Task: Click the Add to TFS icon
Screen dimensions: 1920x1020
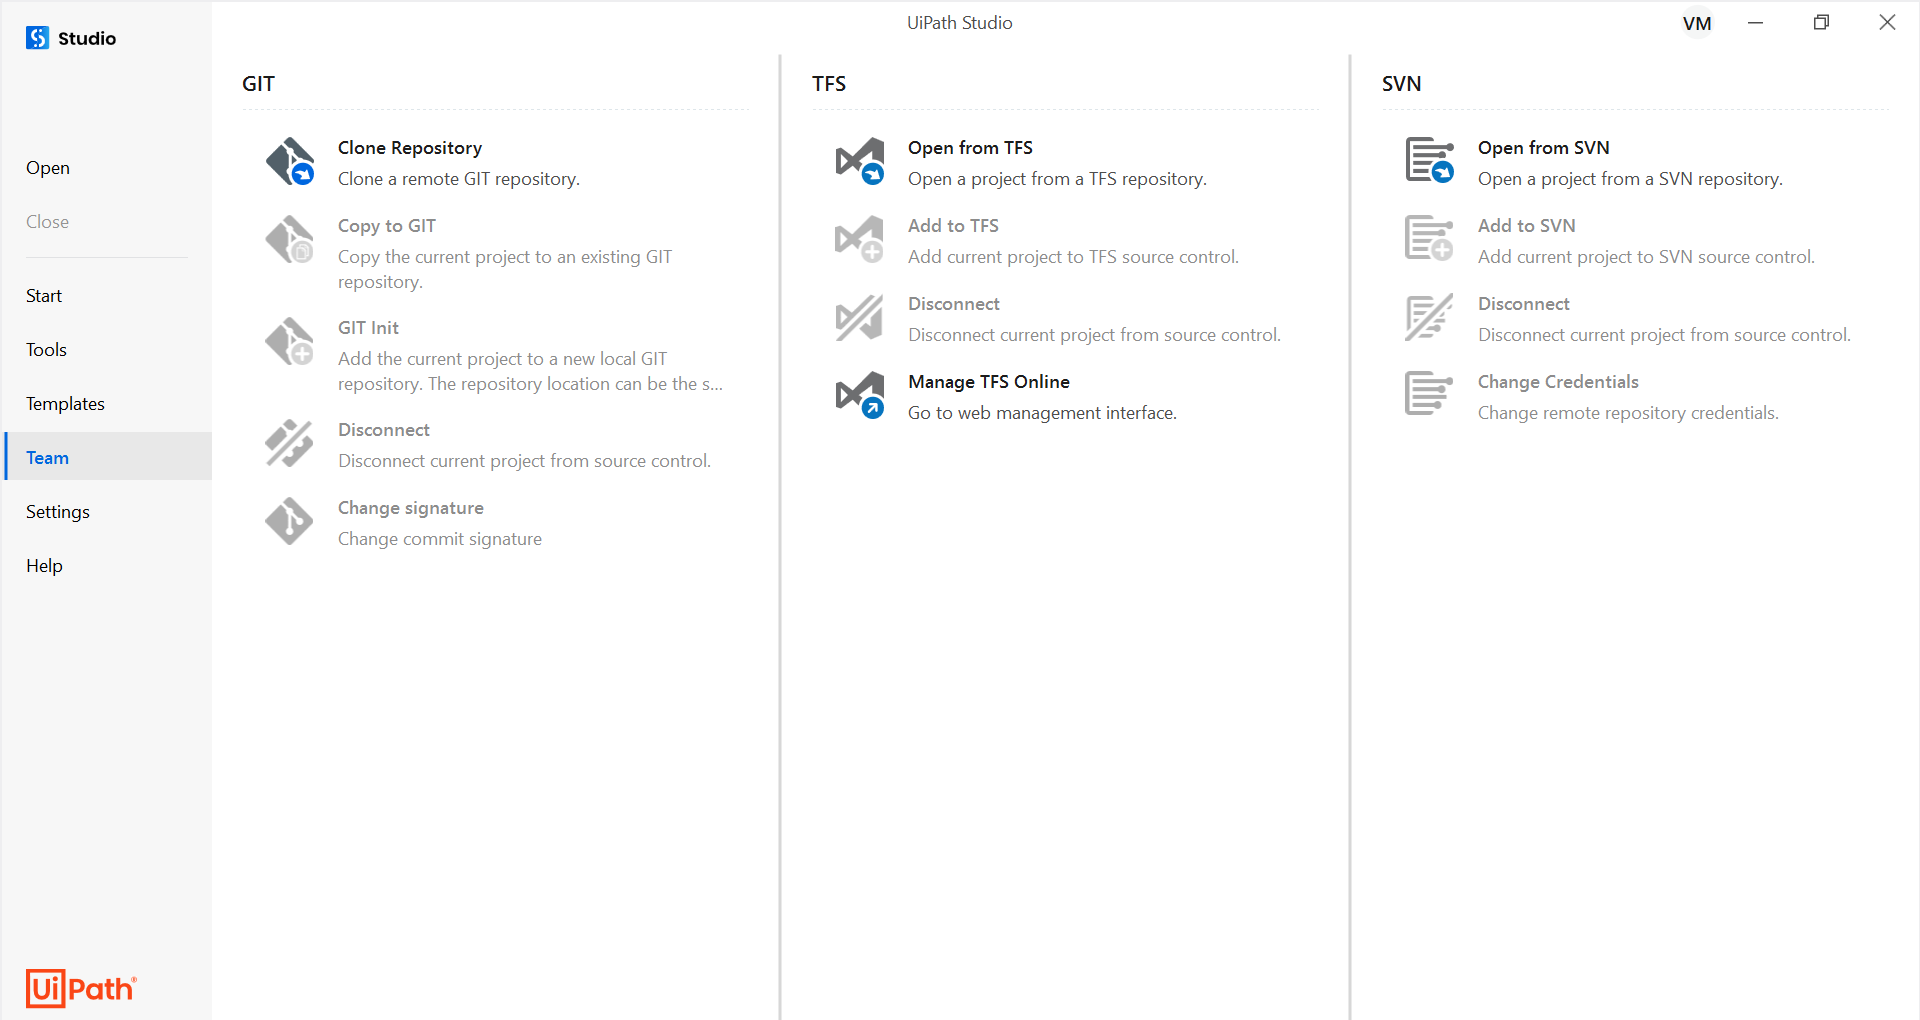Action: (860, 239)
